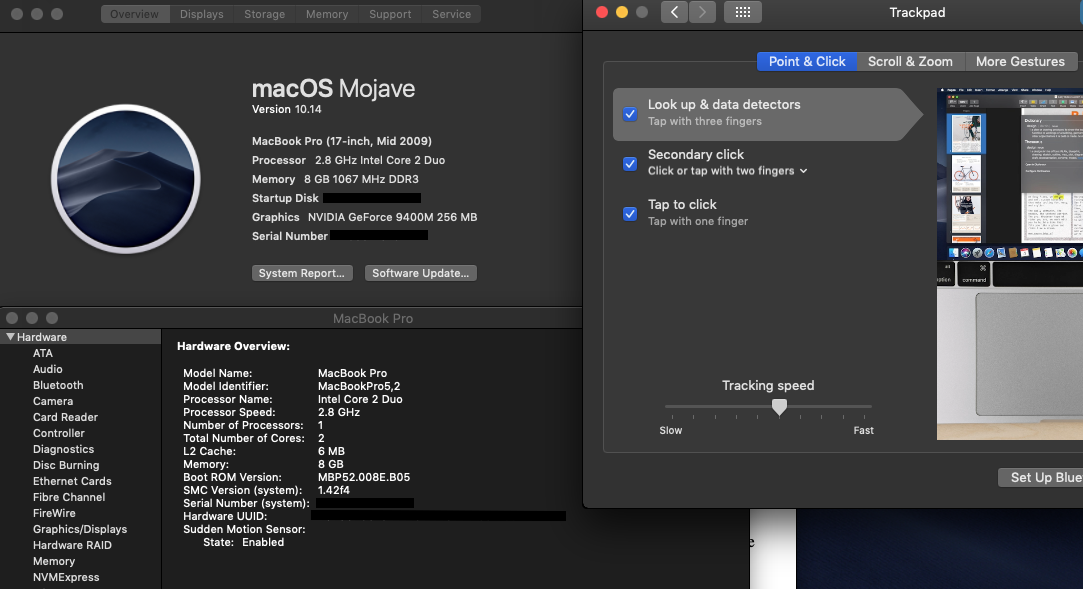Click the 2.8 GHz Intel Core 2 Duo text
The height and width of the screenshot is (589, 1083).
[x=380, y=160]
